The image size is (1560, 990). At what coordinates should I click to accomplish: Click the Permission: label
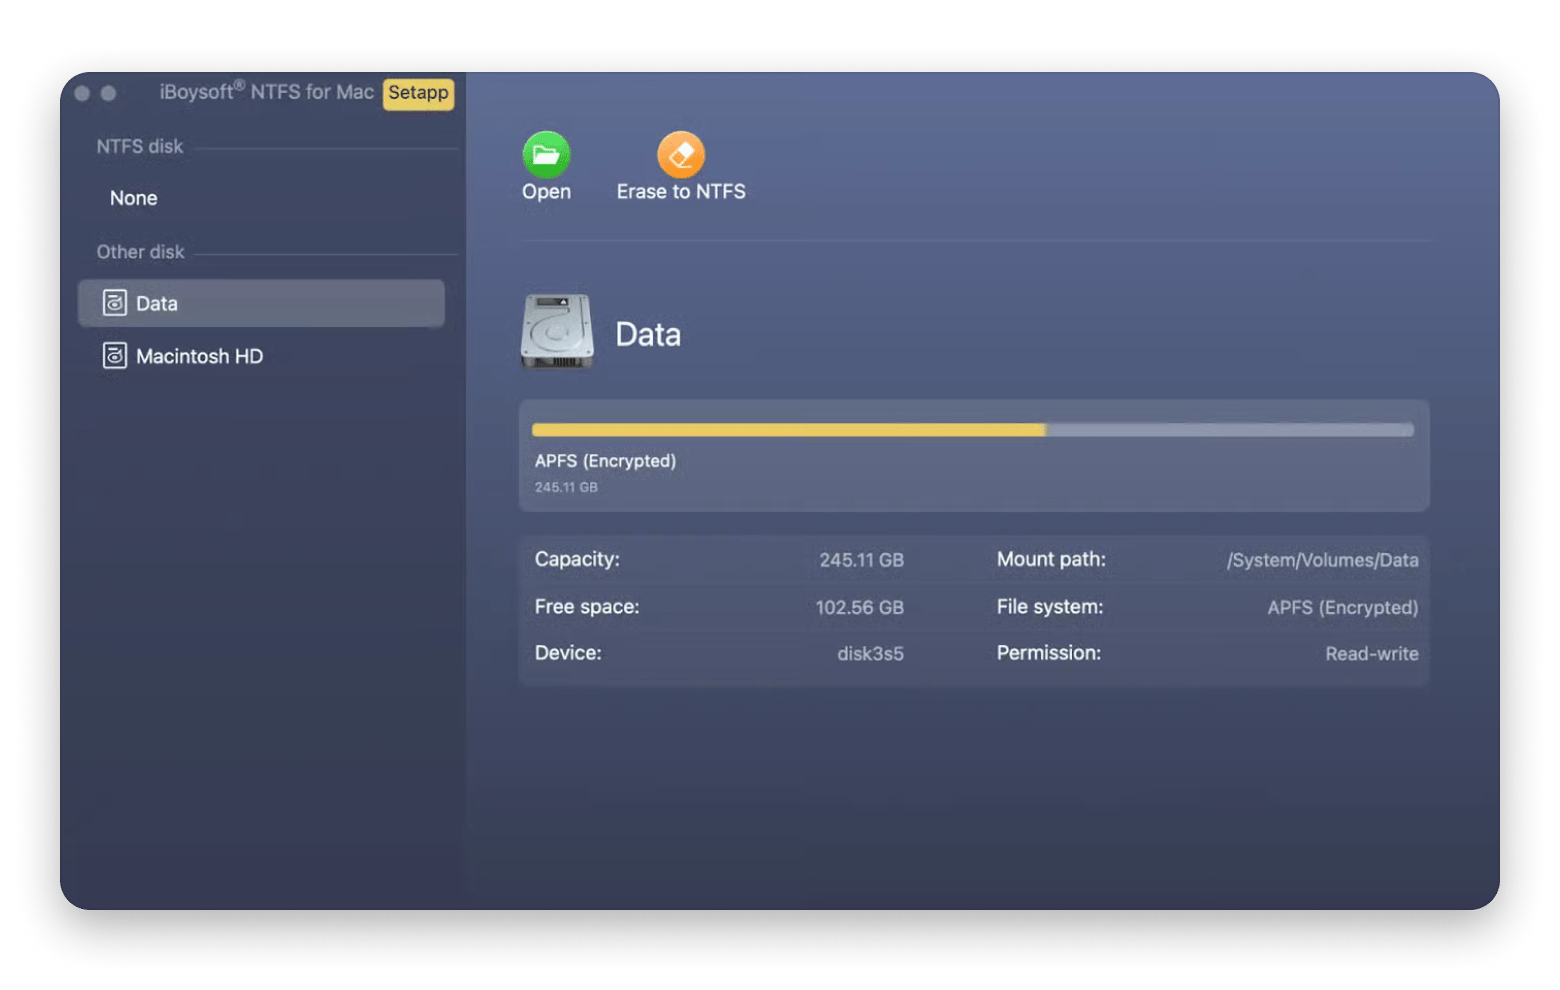coord(1048,653)
